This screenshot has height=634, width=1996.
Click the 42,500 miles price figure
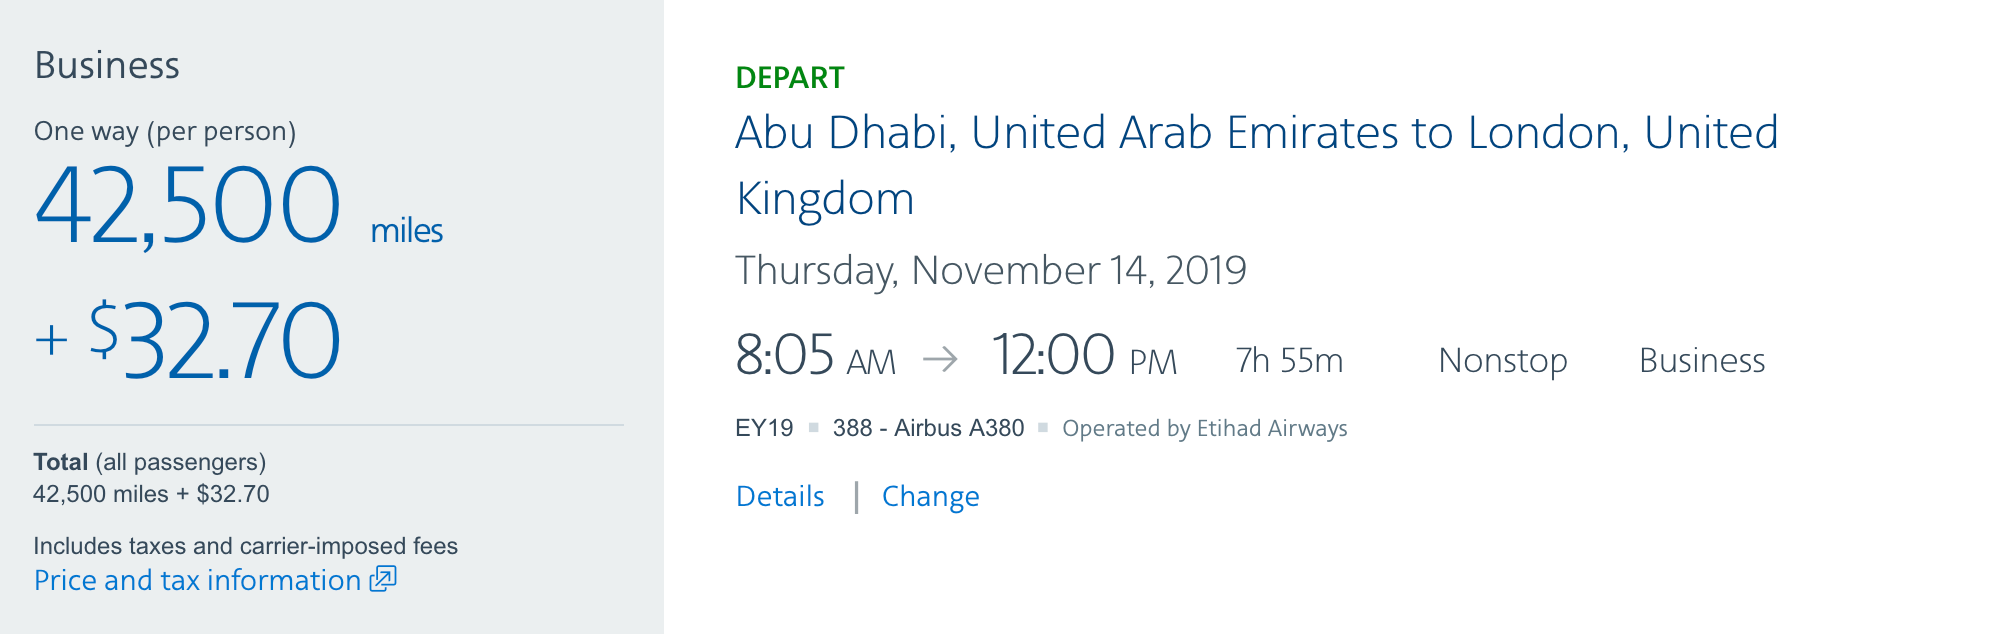point(238,206)
